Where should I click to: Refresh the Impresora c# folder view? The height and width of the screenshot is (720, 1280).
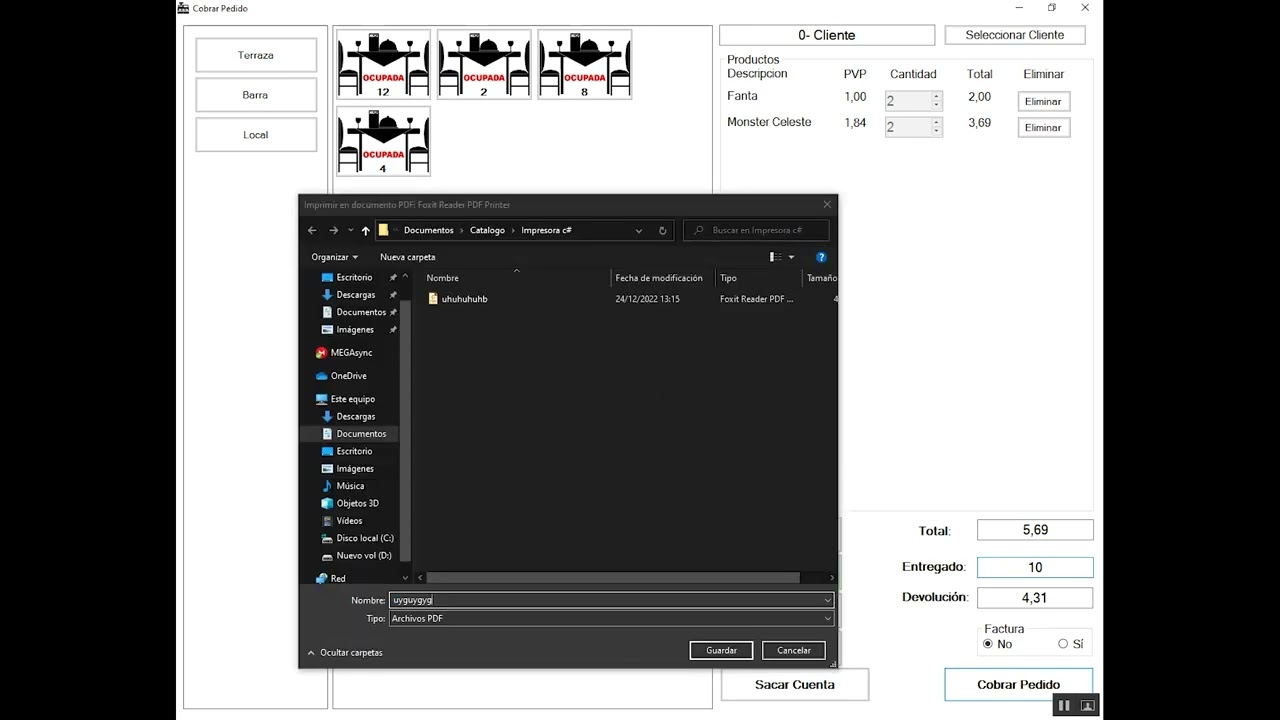(x=662, y=230)
